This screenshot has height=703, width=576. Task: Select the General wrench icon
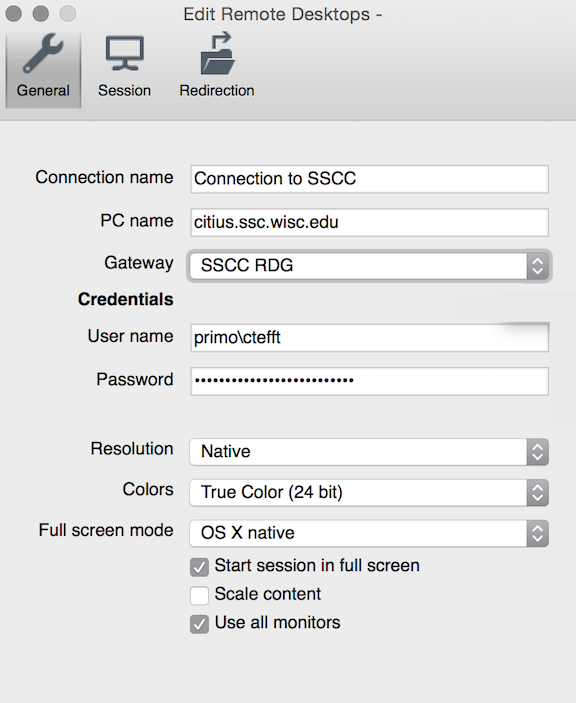[x=43, y=53]
